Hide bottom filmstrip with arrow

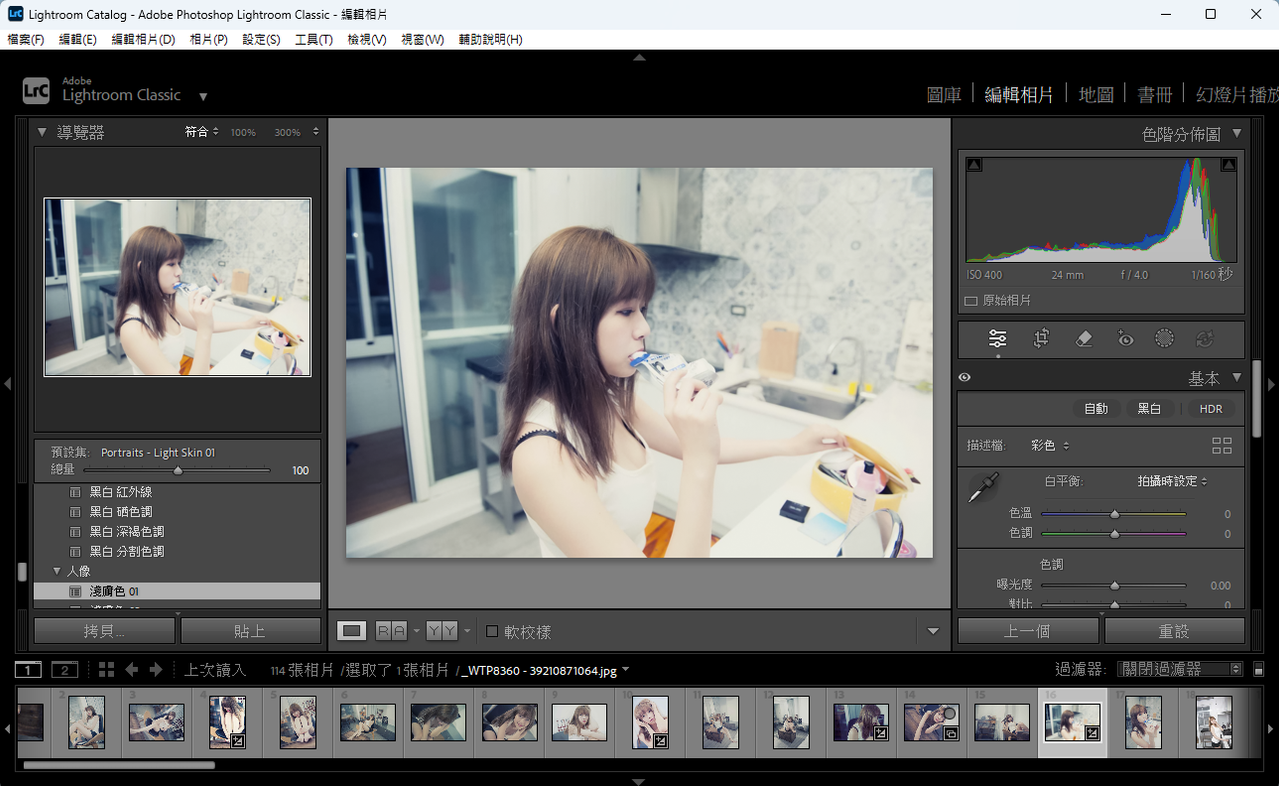tap(639, 781)
